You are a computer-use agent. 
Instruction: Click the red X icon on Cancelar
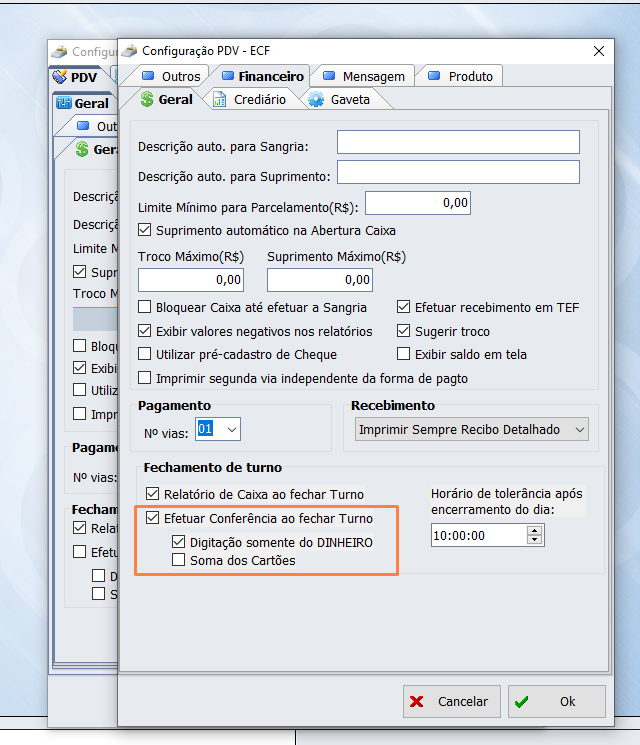click(x=417, y=701)
